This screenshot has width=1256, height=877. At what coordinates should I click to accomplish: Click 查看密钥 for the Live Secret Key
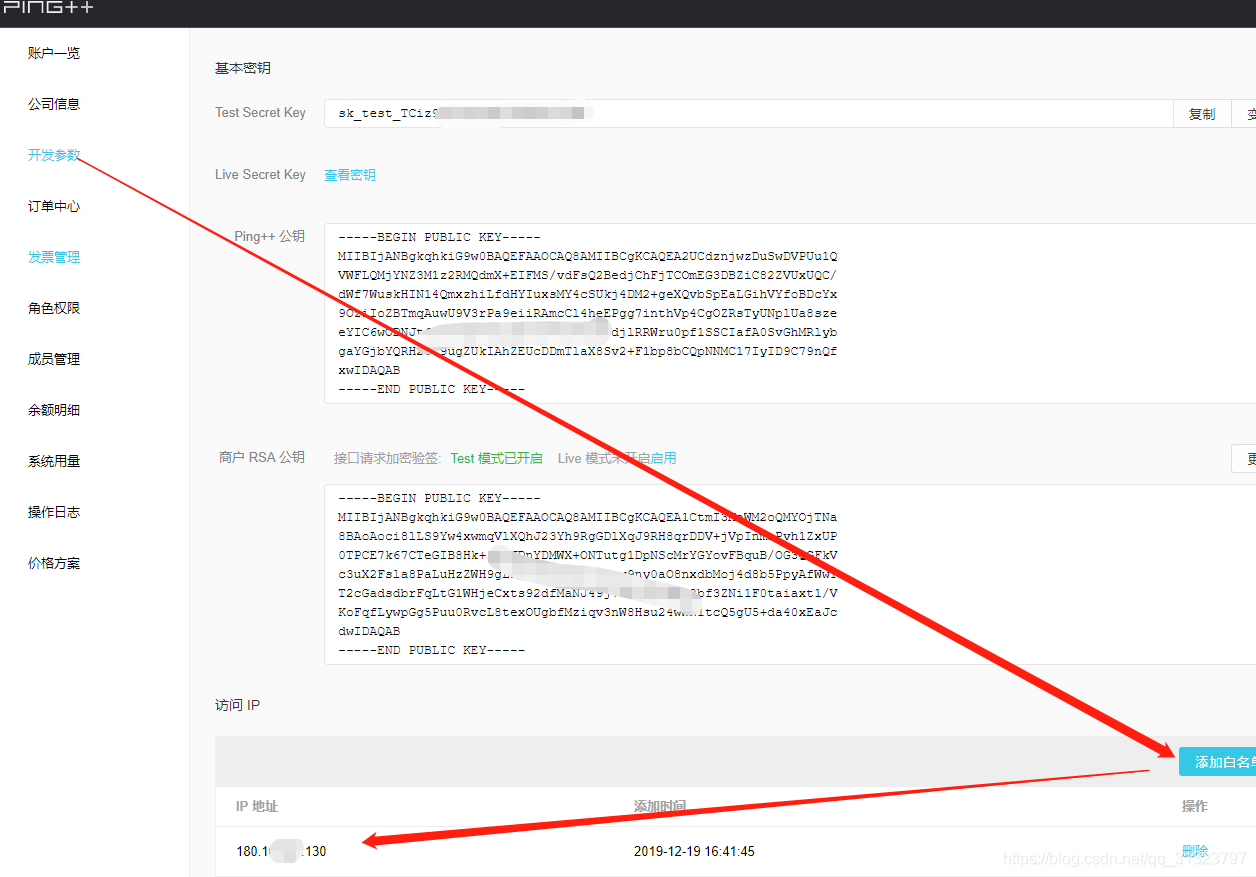[x=350, y=175]
